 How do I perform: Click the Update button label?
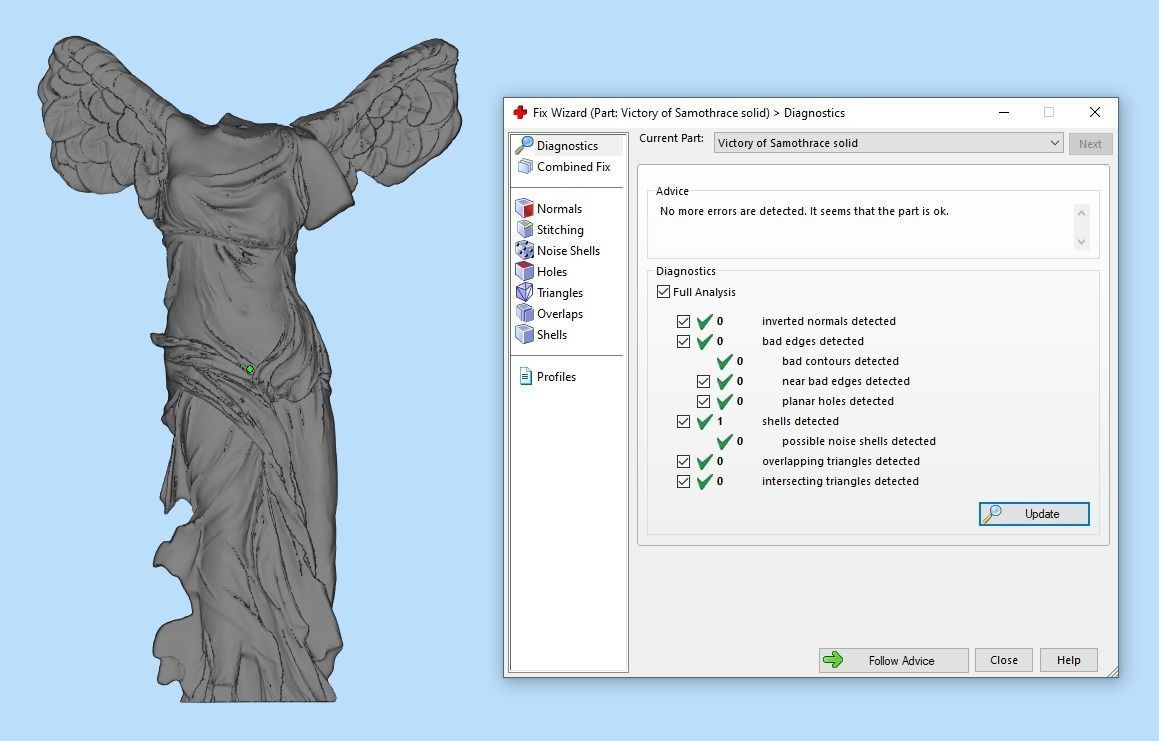pos(1041,514)
